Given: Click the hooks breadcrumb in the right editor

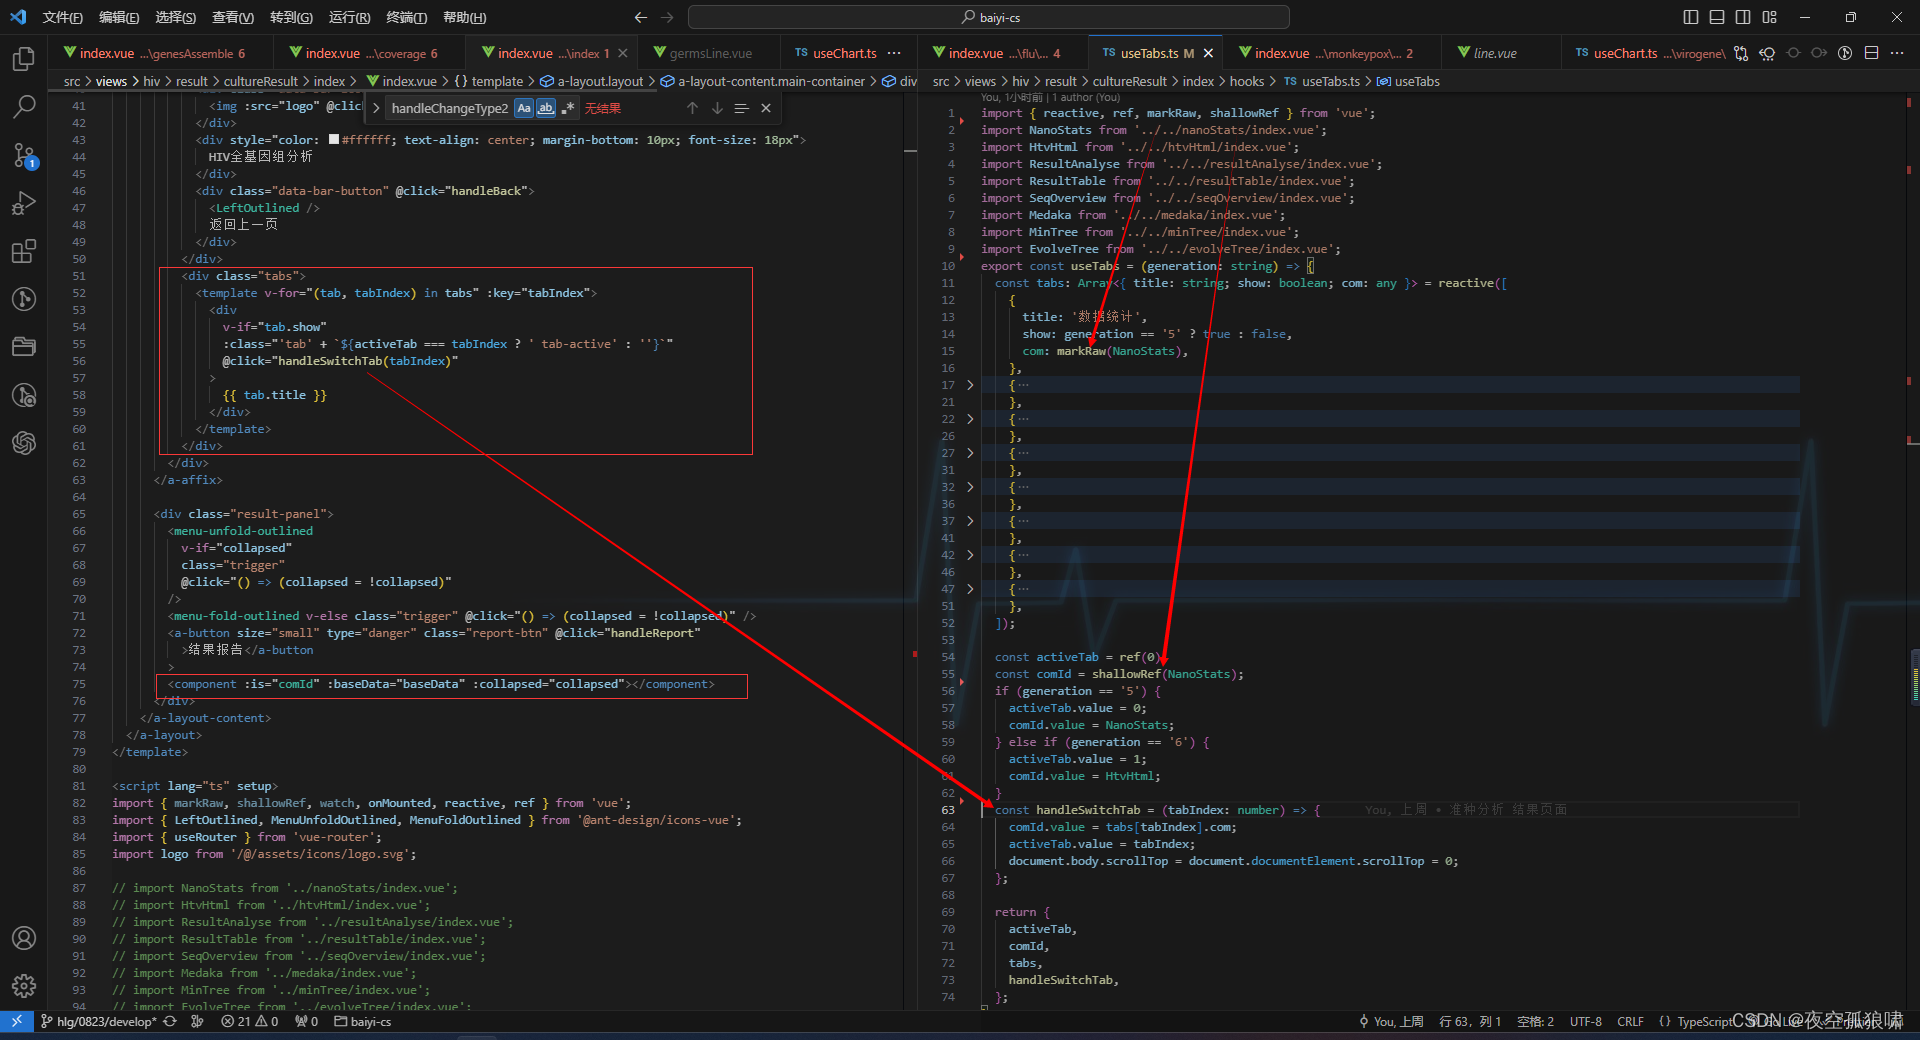Looking at the screenshot, I should click(1246, 81).
